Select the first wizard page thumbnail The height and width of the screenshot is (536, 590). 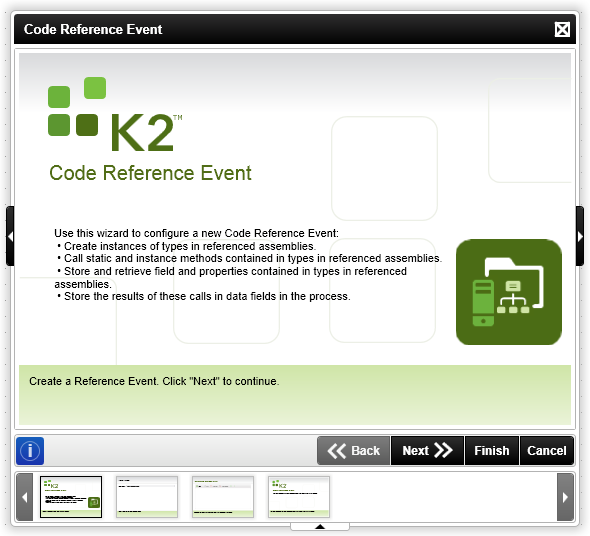coord(71,497)
